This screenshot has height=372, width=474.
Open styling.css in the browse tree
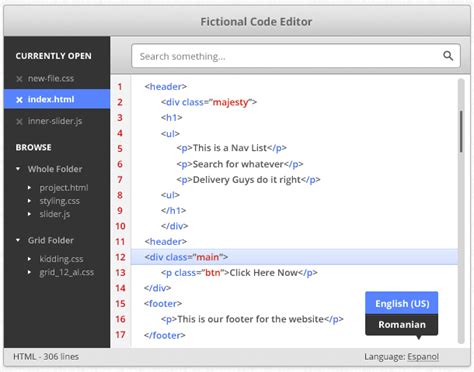59,201
